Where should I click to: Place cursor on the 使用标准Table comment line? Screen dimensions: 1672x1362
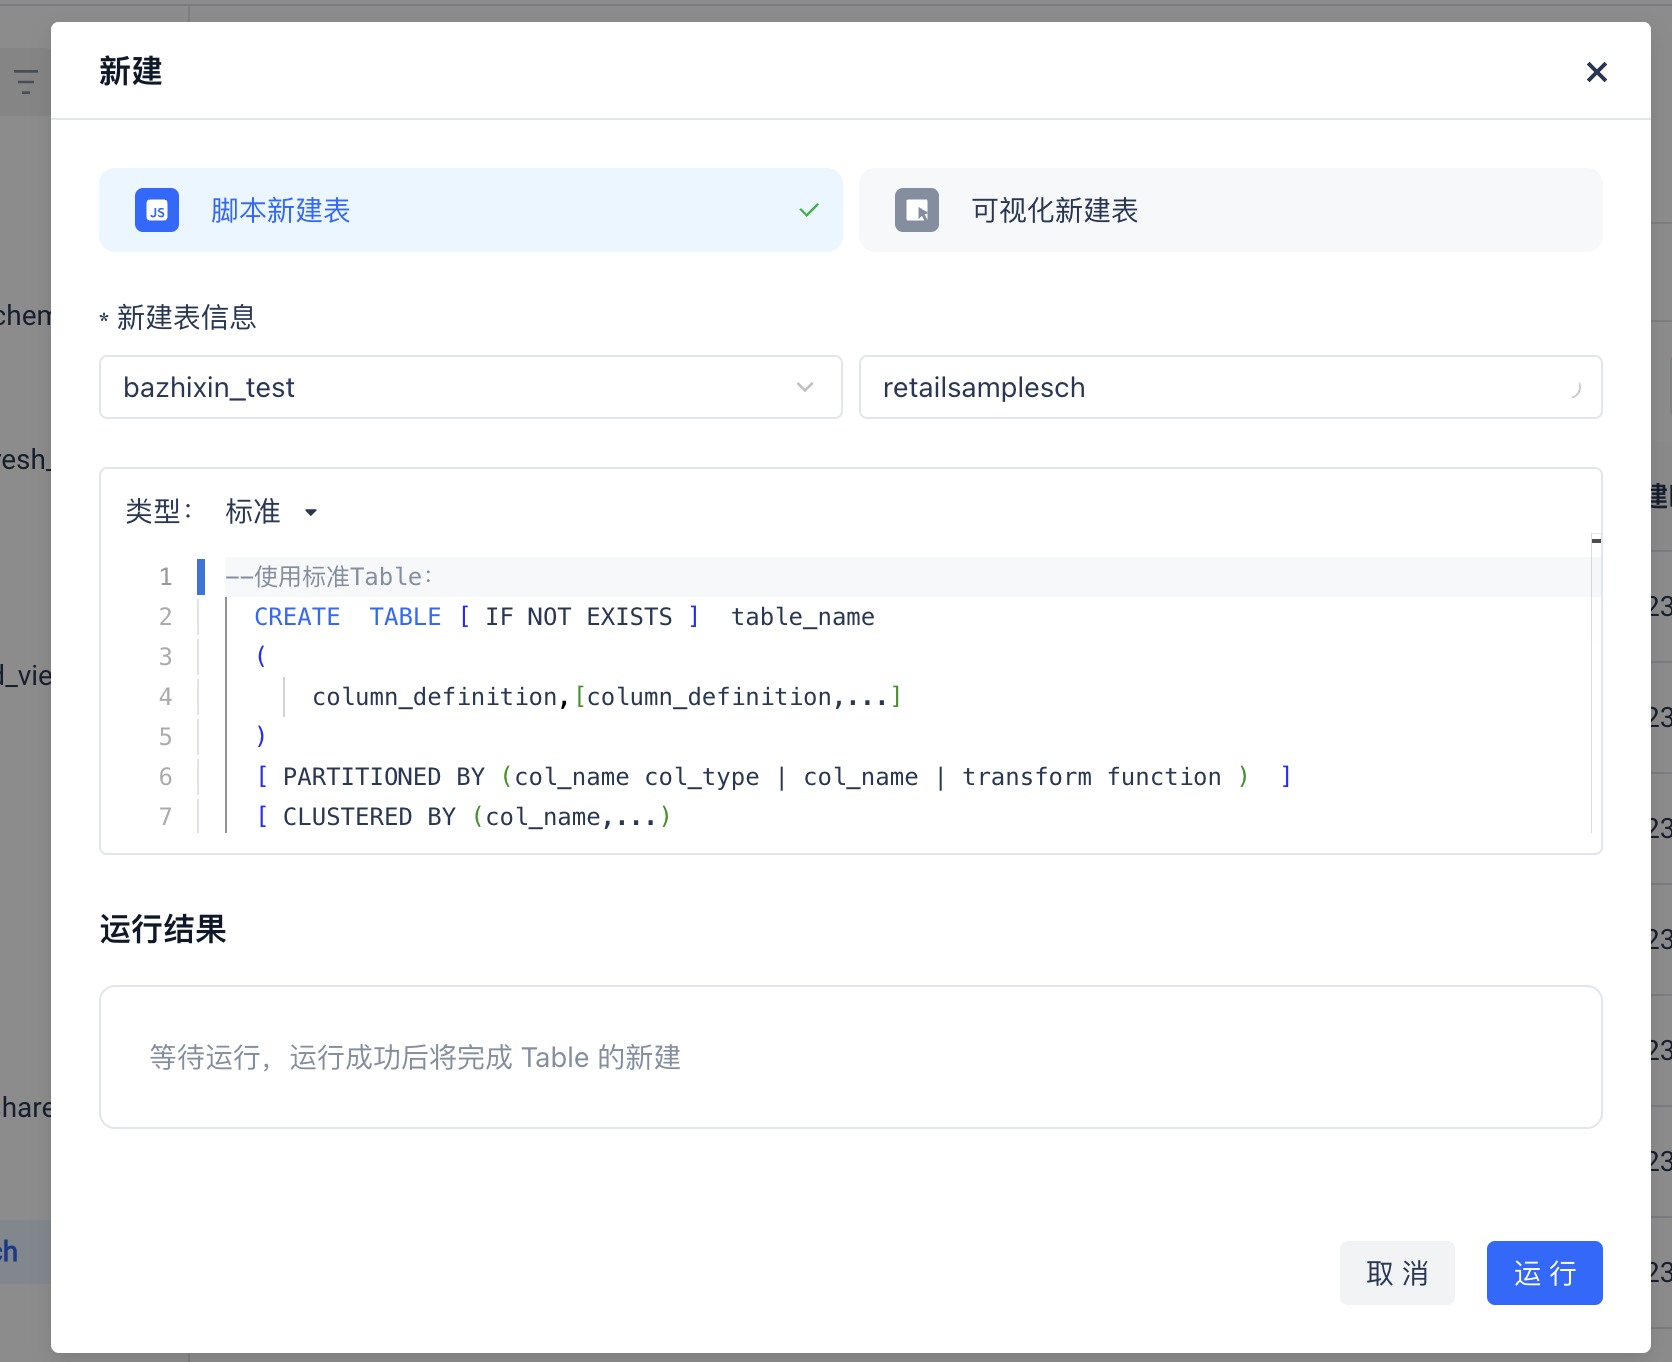click(329, 577)
